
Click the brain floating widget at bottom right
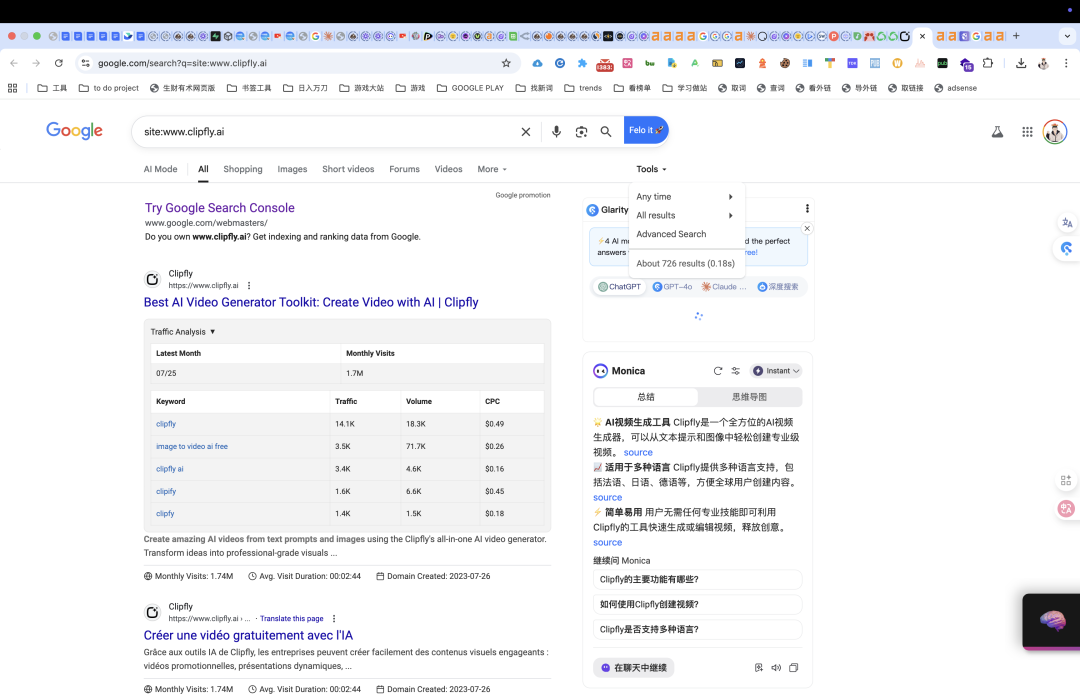pos(1052,621)
